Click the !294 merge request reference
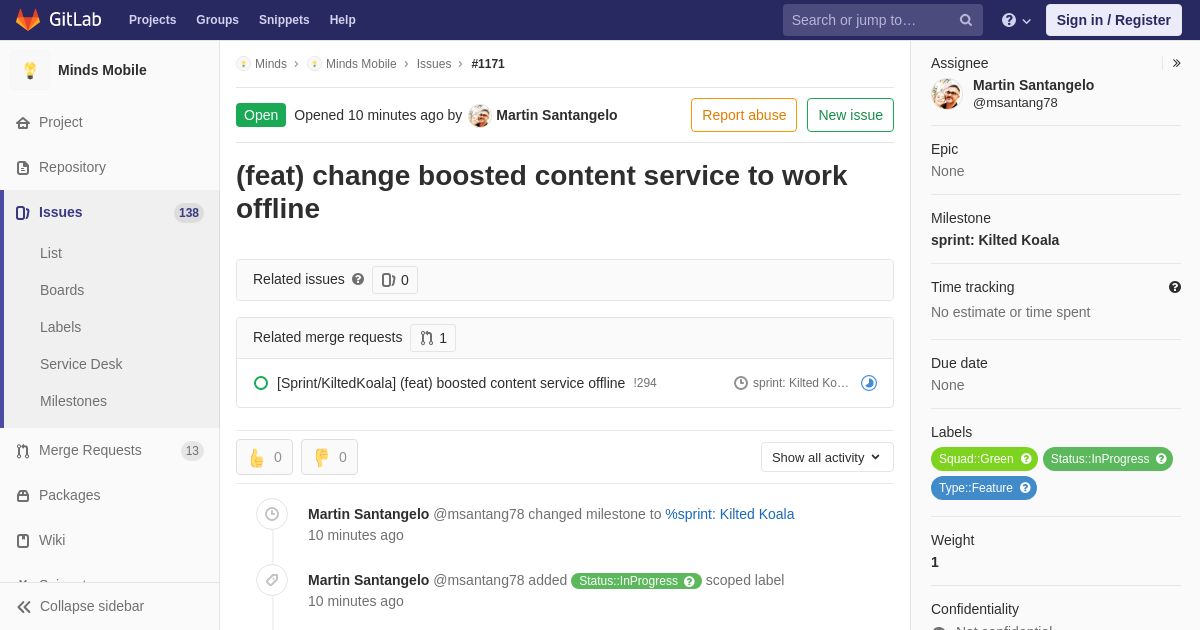Image resolution: width=1200 pixels, height=630 pixels. pyautogui.click(x=645, y=383)
